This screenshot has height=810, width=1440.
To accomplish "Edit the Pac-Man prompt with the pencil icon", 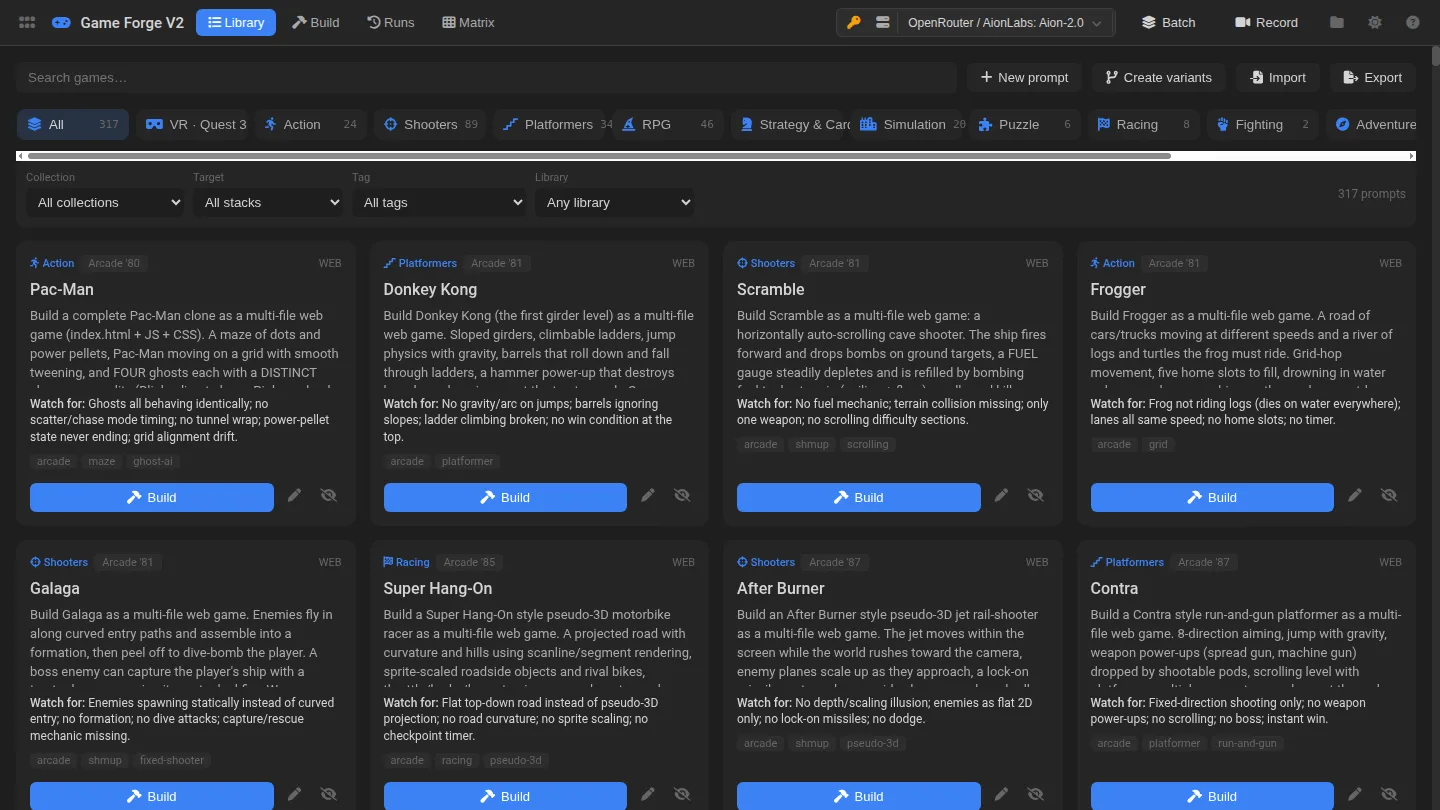I will point(295,495).
